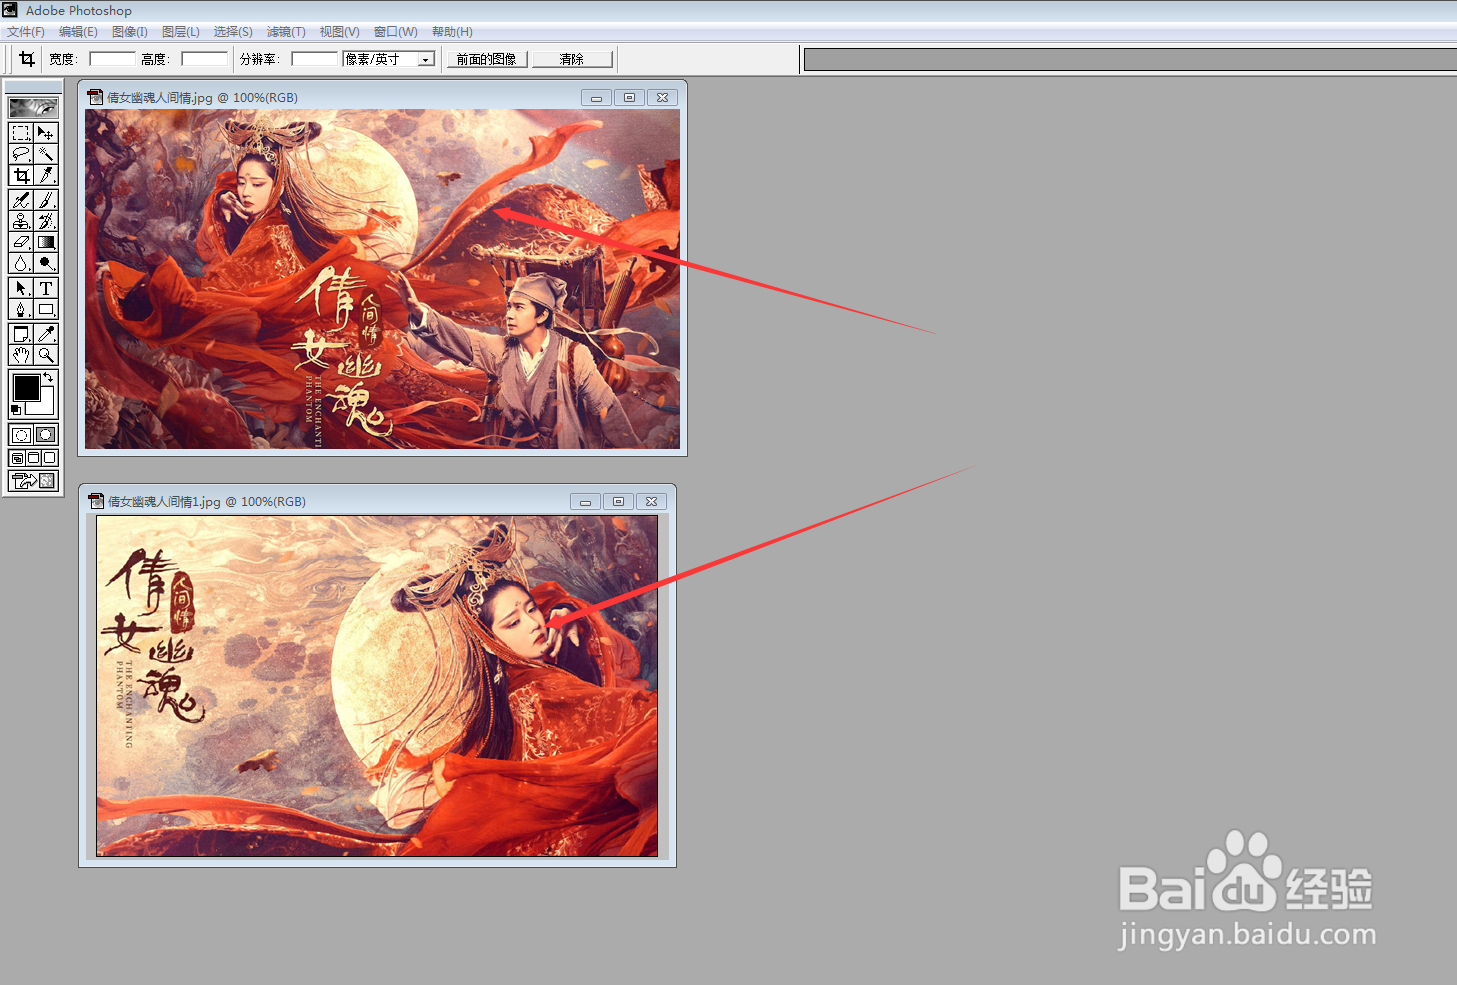Minimize the 倩女幽魂人间情1.jpg document window
Image resolution: width=1457 pixels, height=985 pixels.
point(586,501)
